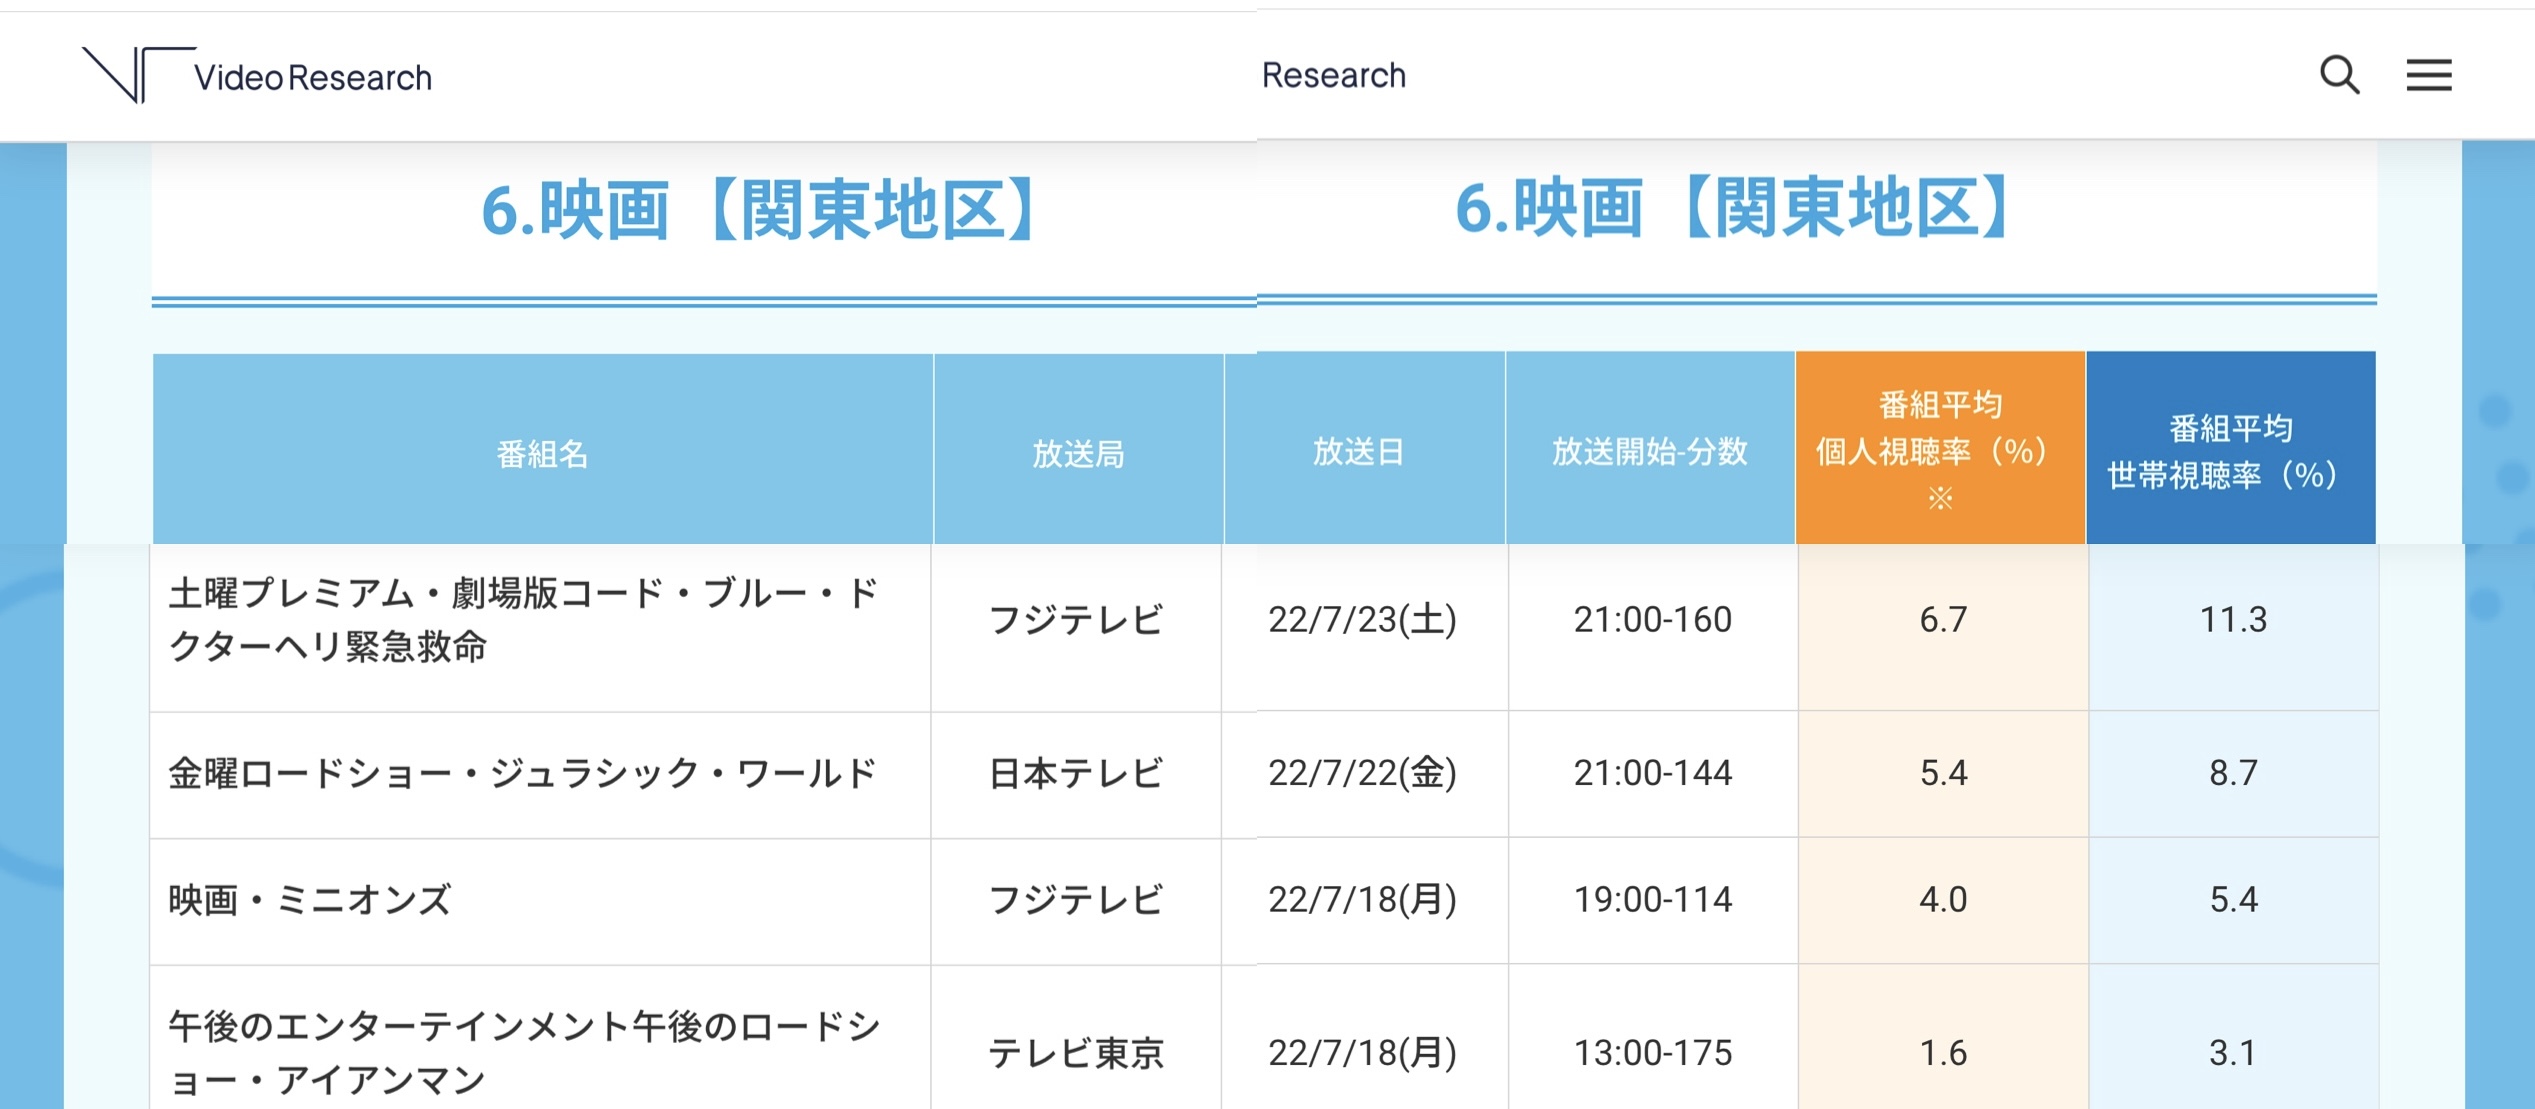This screenshot has width=2535, height=1109.
Task: Select the right '6.映画【関東地区】' heading
Action: point(1732,207)
